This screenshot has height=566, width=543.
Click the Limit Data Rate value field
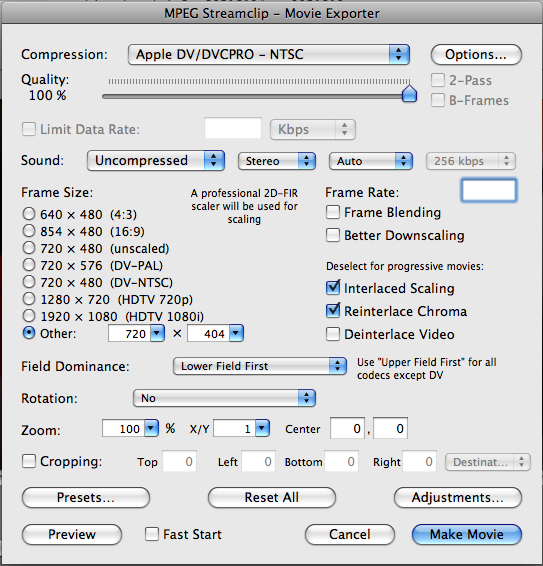click(x=233, y=128)
